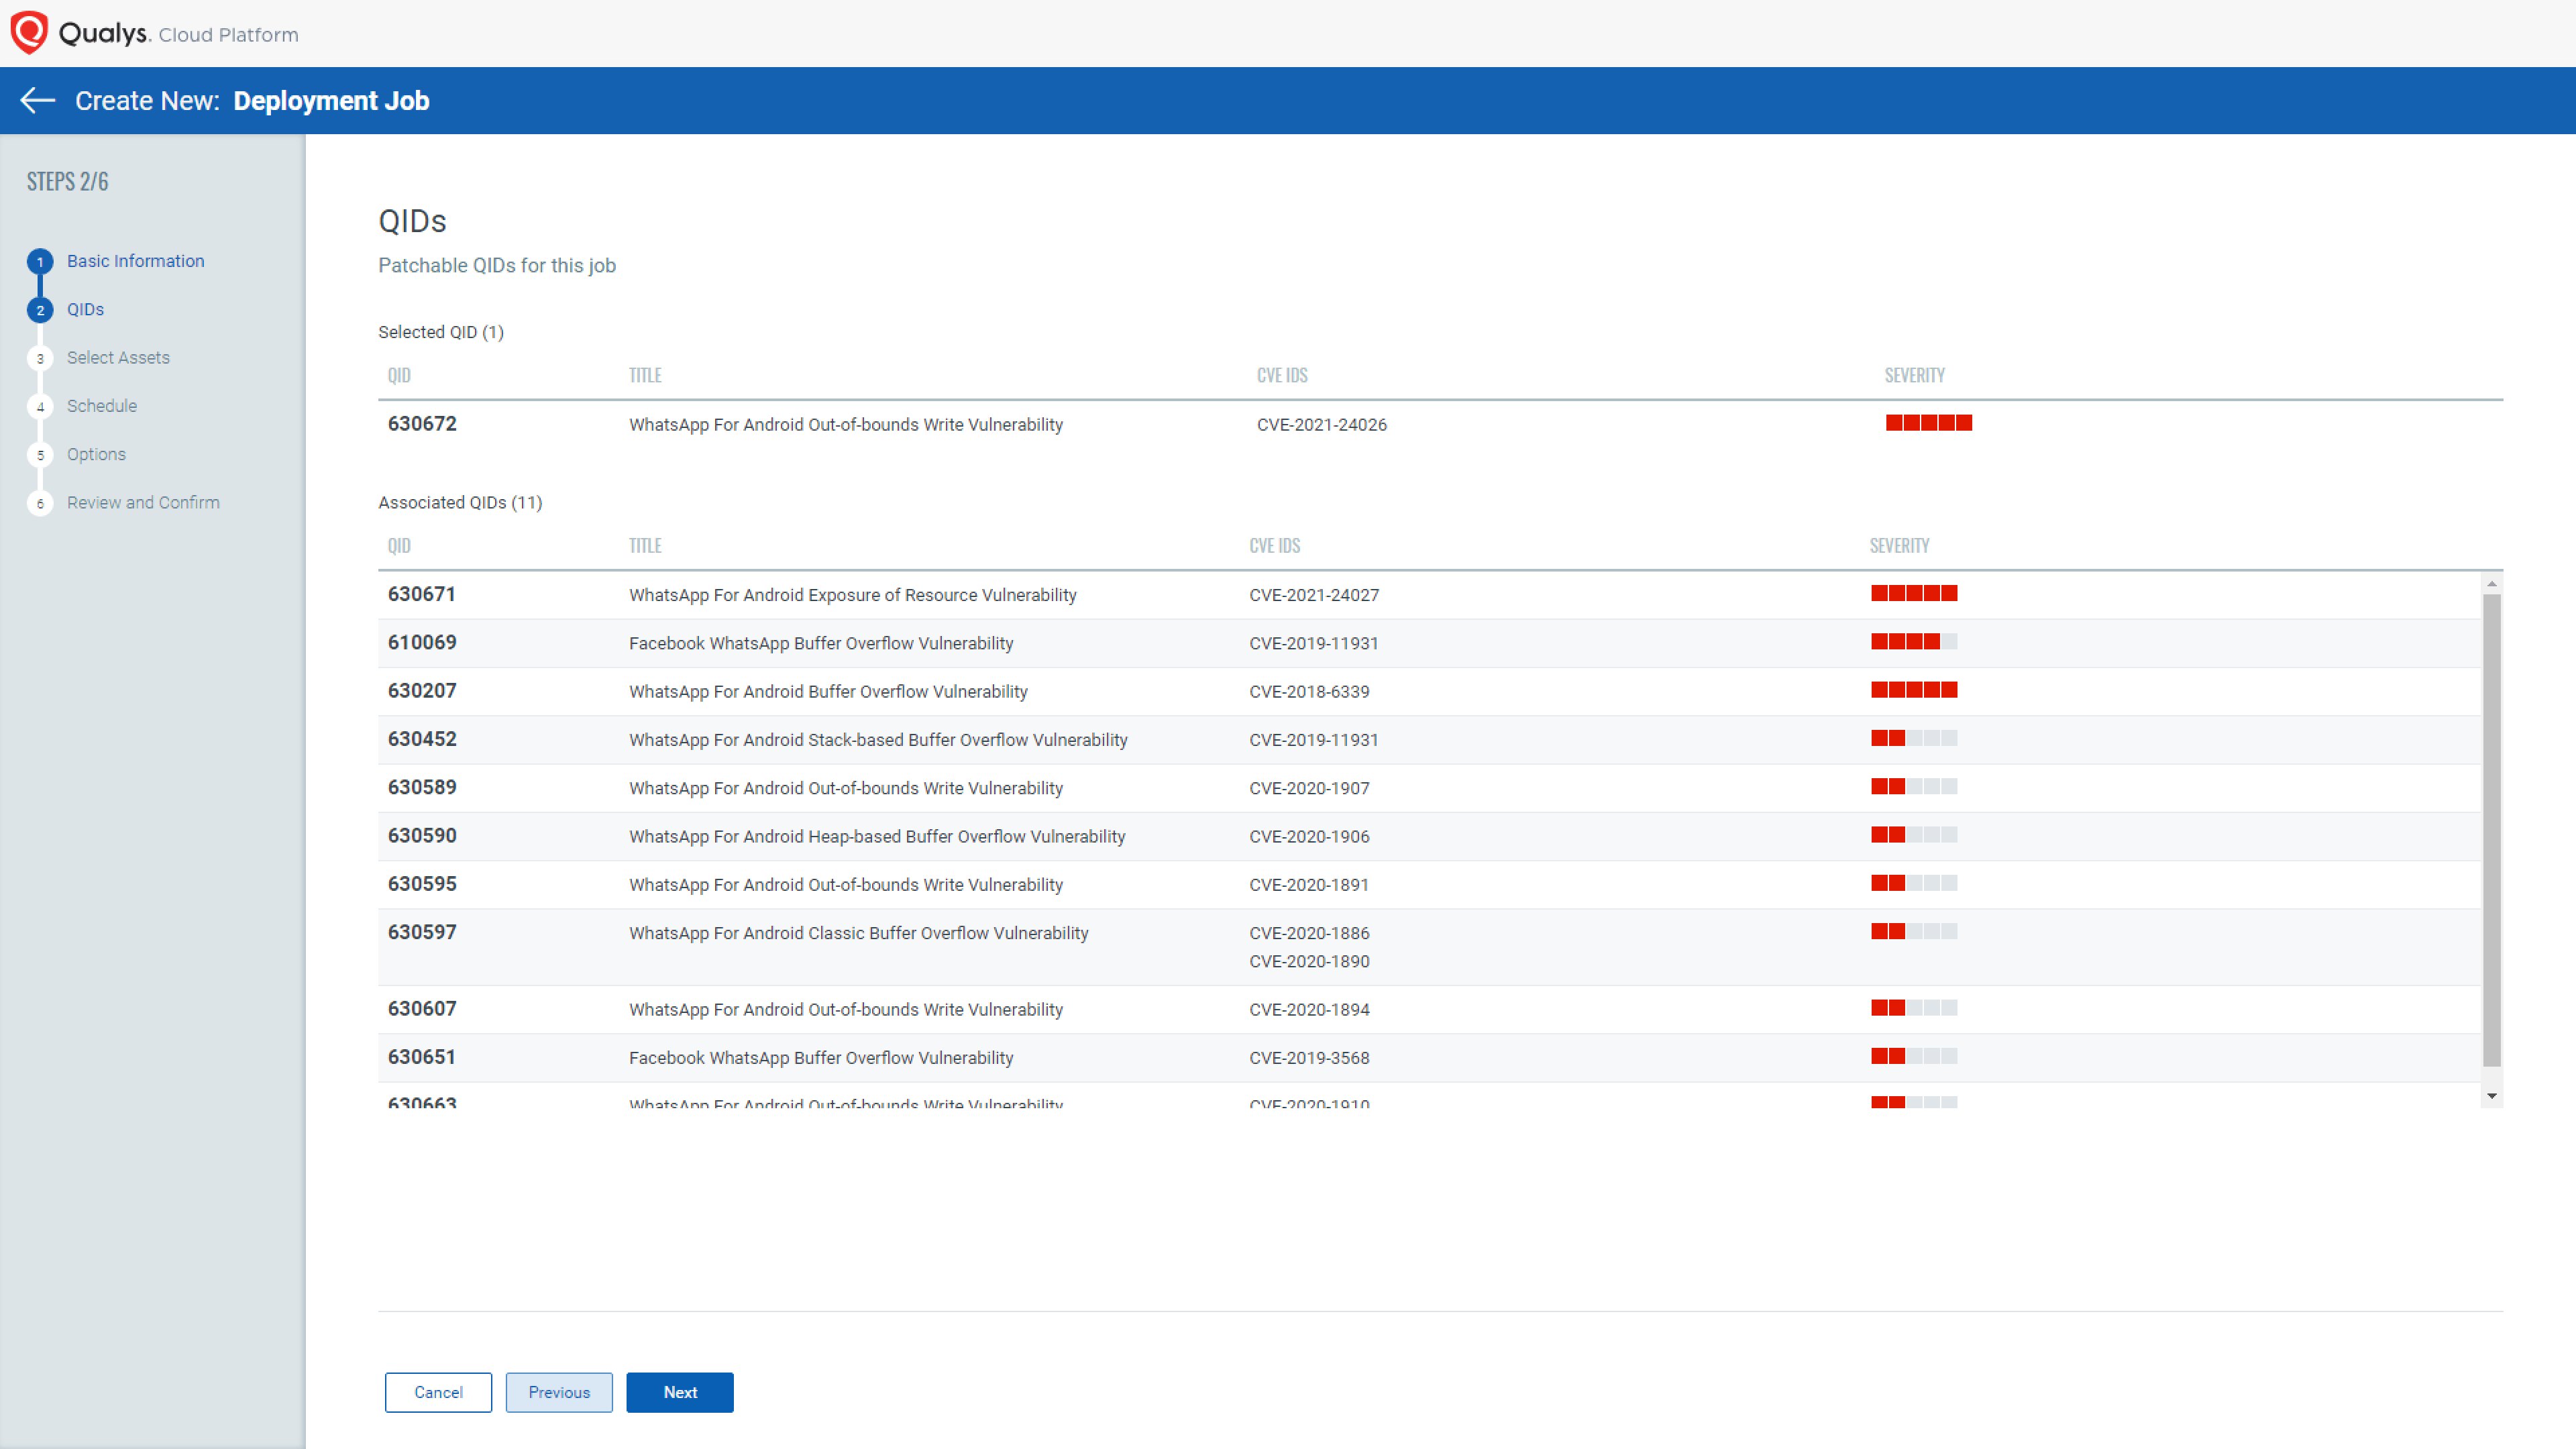Click step 4 circle for Schedule
The width and height of the screenshot is (2576, 1449).
[40, 407]
